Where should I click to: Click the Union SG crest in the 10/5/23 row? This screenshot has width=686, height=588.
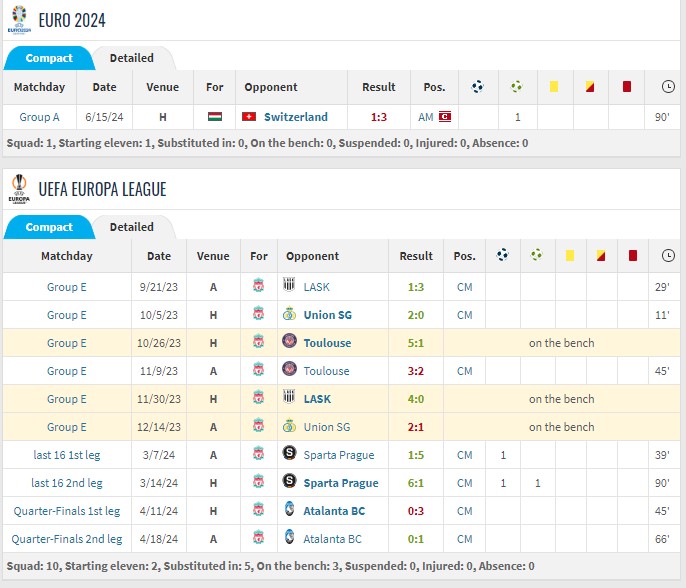[289, 314]
